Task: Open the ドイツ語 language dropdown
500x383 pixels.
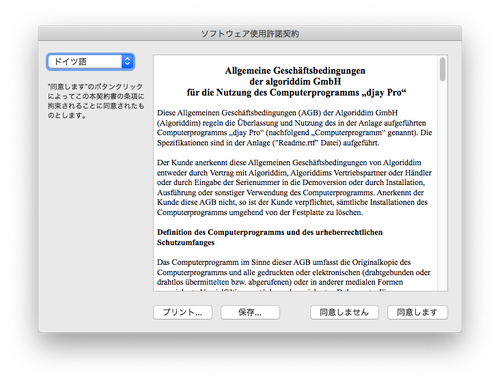Action: (x=90, y=62)
